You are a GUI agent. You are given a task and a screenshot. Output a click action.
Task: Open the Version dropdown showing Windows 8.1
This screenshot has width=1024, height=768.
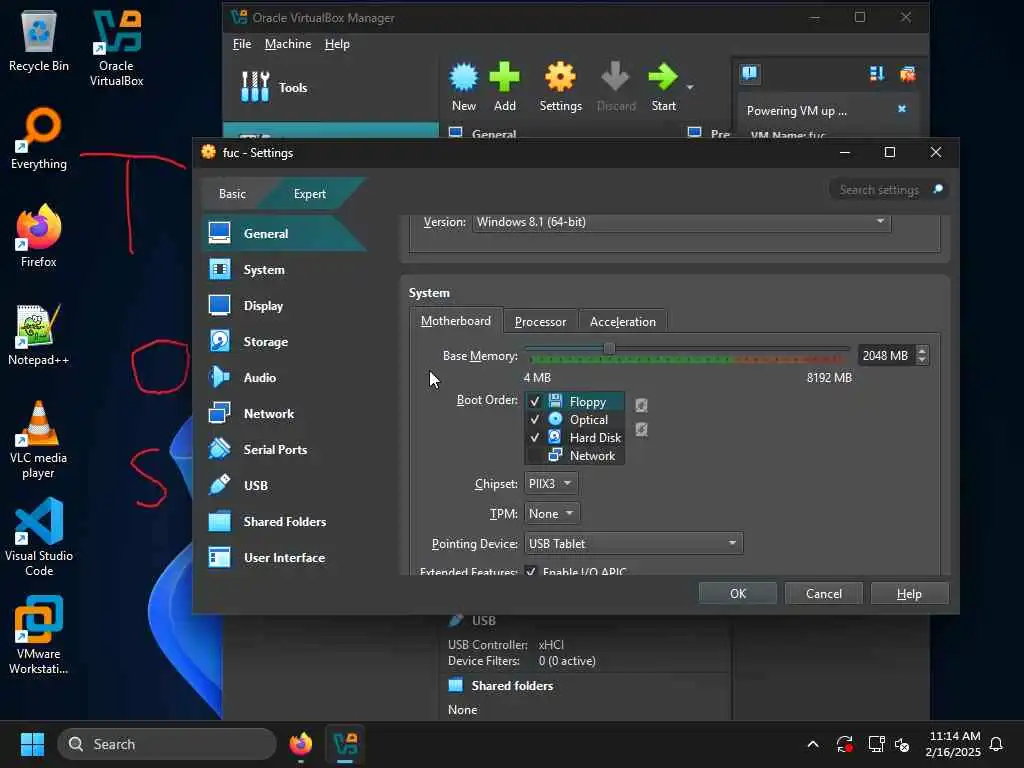coord(681,222)
